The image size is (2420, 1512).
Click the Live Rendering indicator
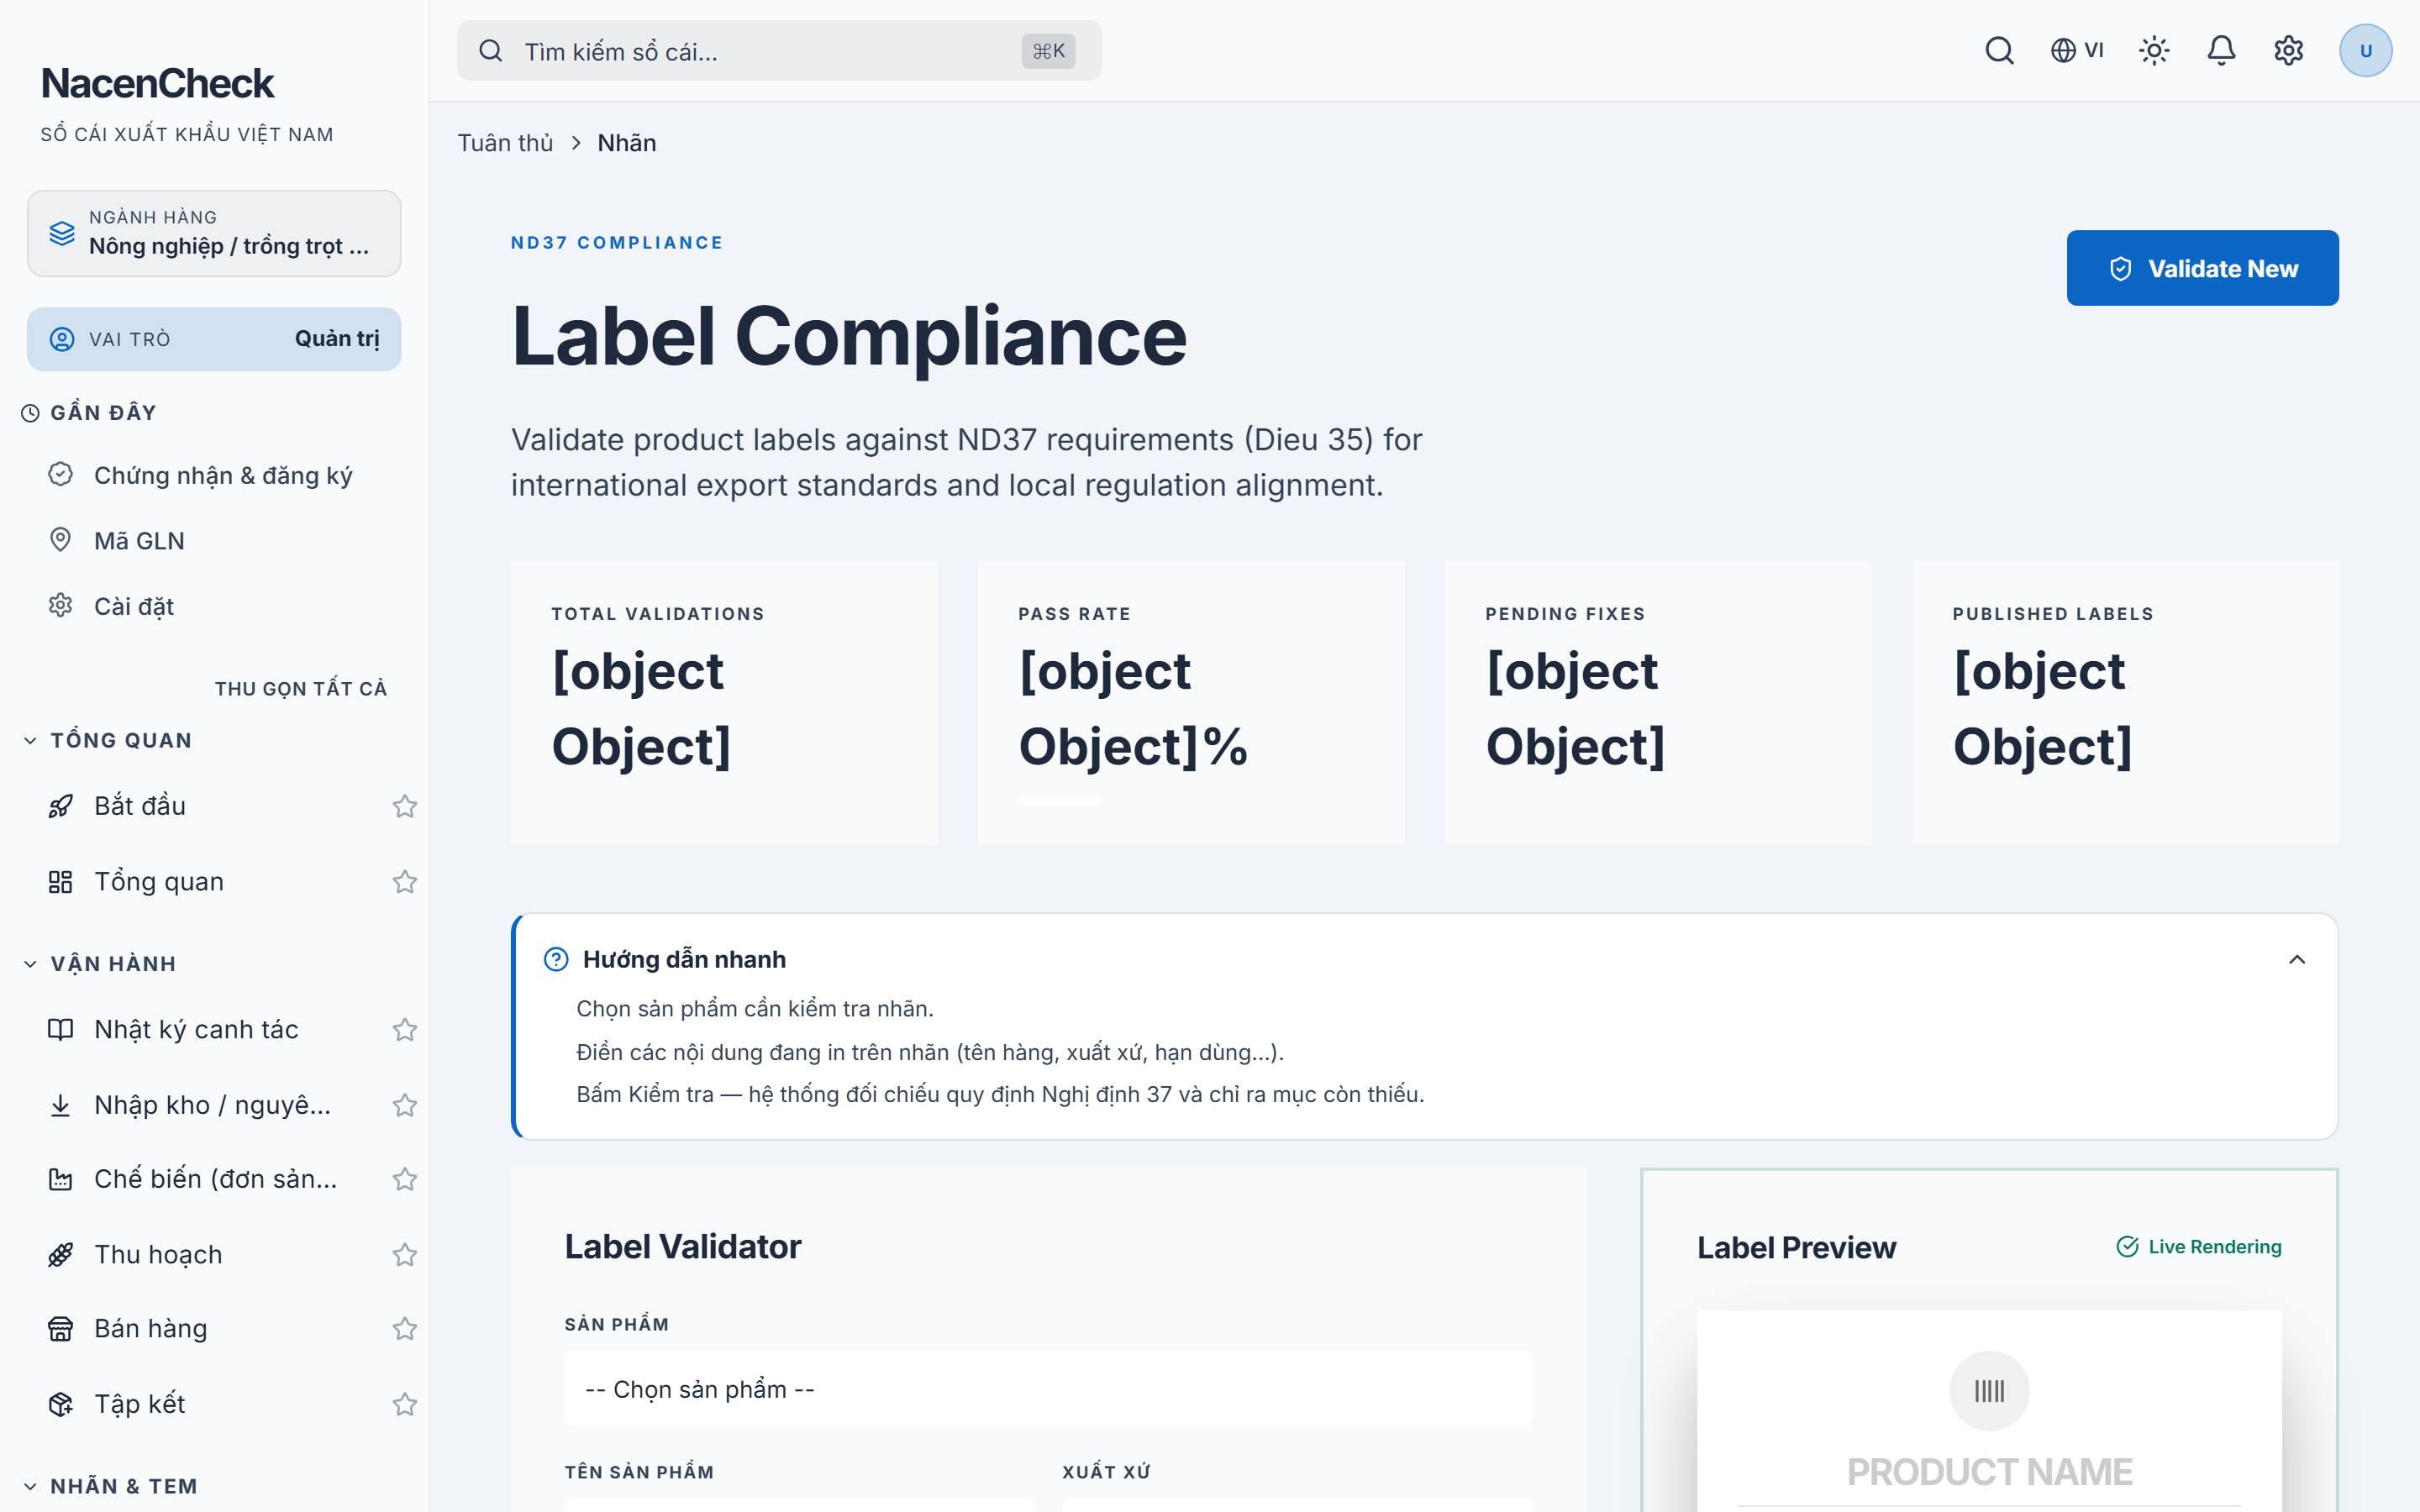point(2199,1247)
